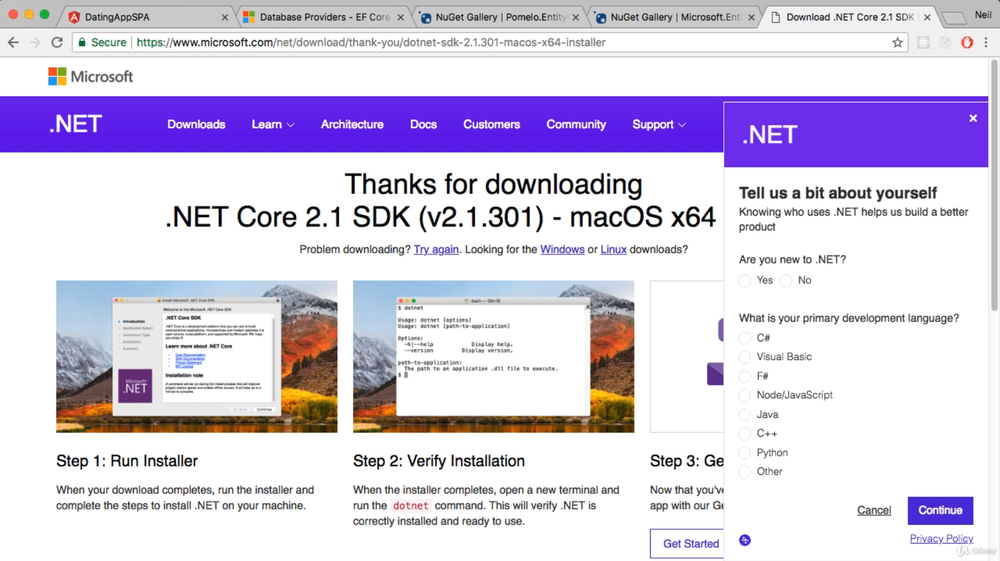Reload the page with refresh icon
Screen dimensions: 1000x561
click(57, 43)
